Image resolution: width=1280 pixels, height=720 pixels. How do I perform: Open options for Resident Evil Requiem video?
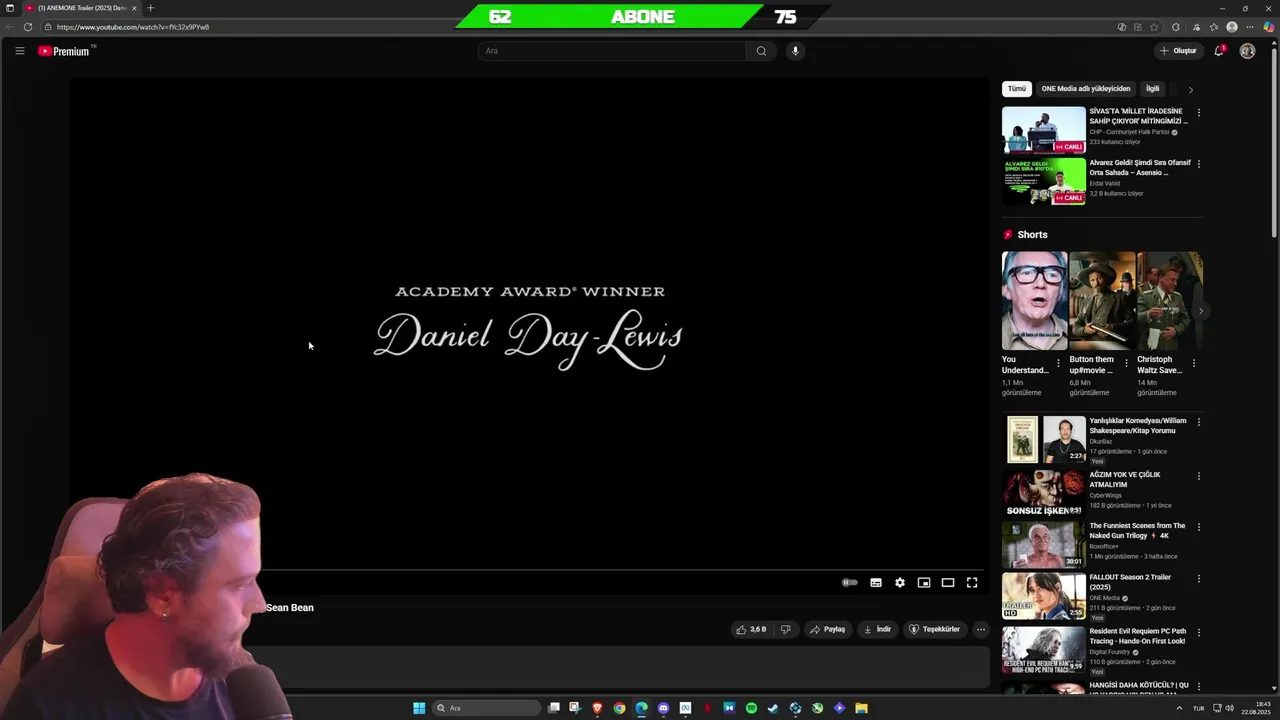pos(1199,632)
